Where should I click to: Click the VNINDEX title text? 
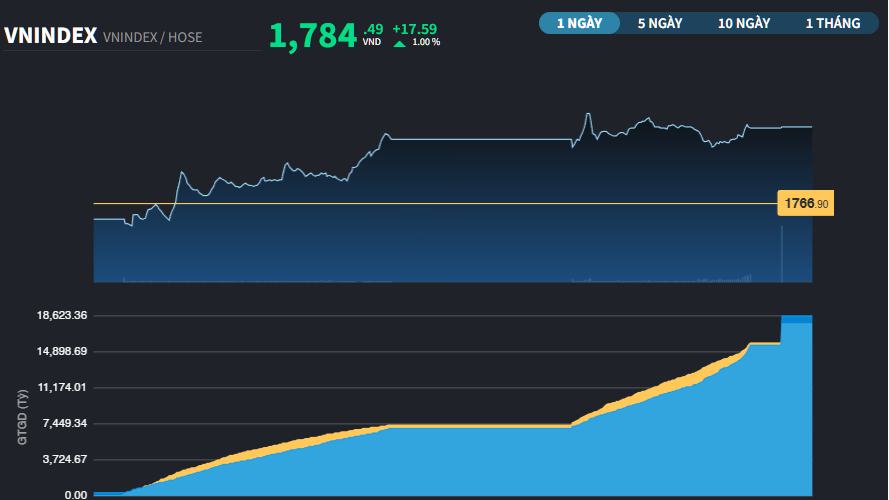coord(50,36)
